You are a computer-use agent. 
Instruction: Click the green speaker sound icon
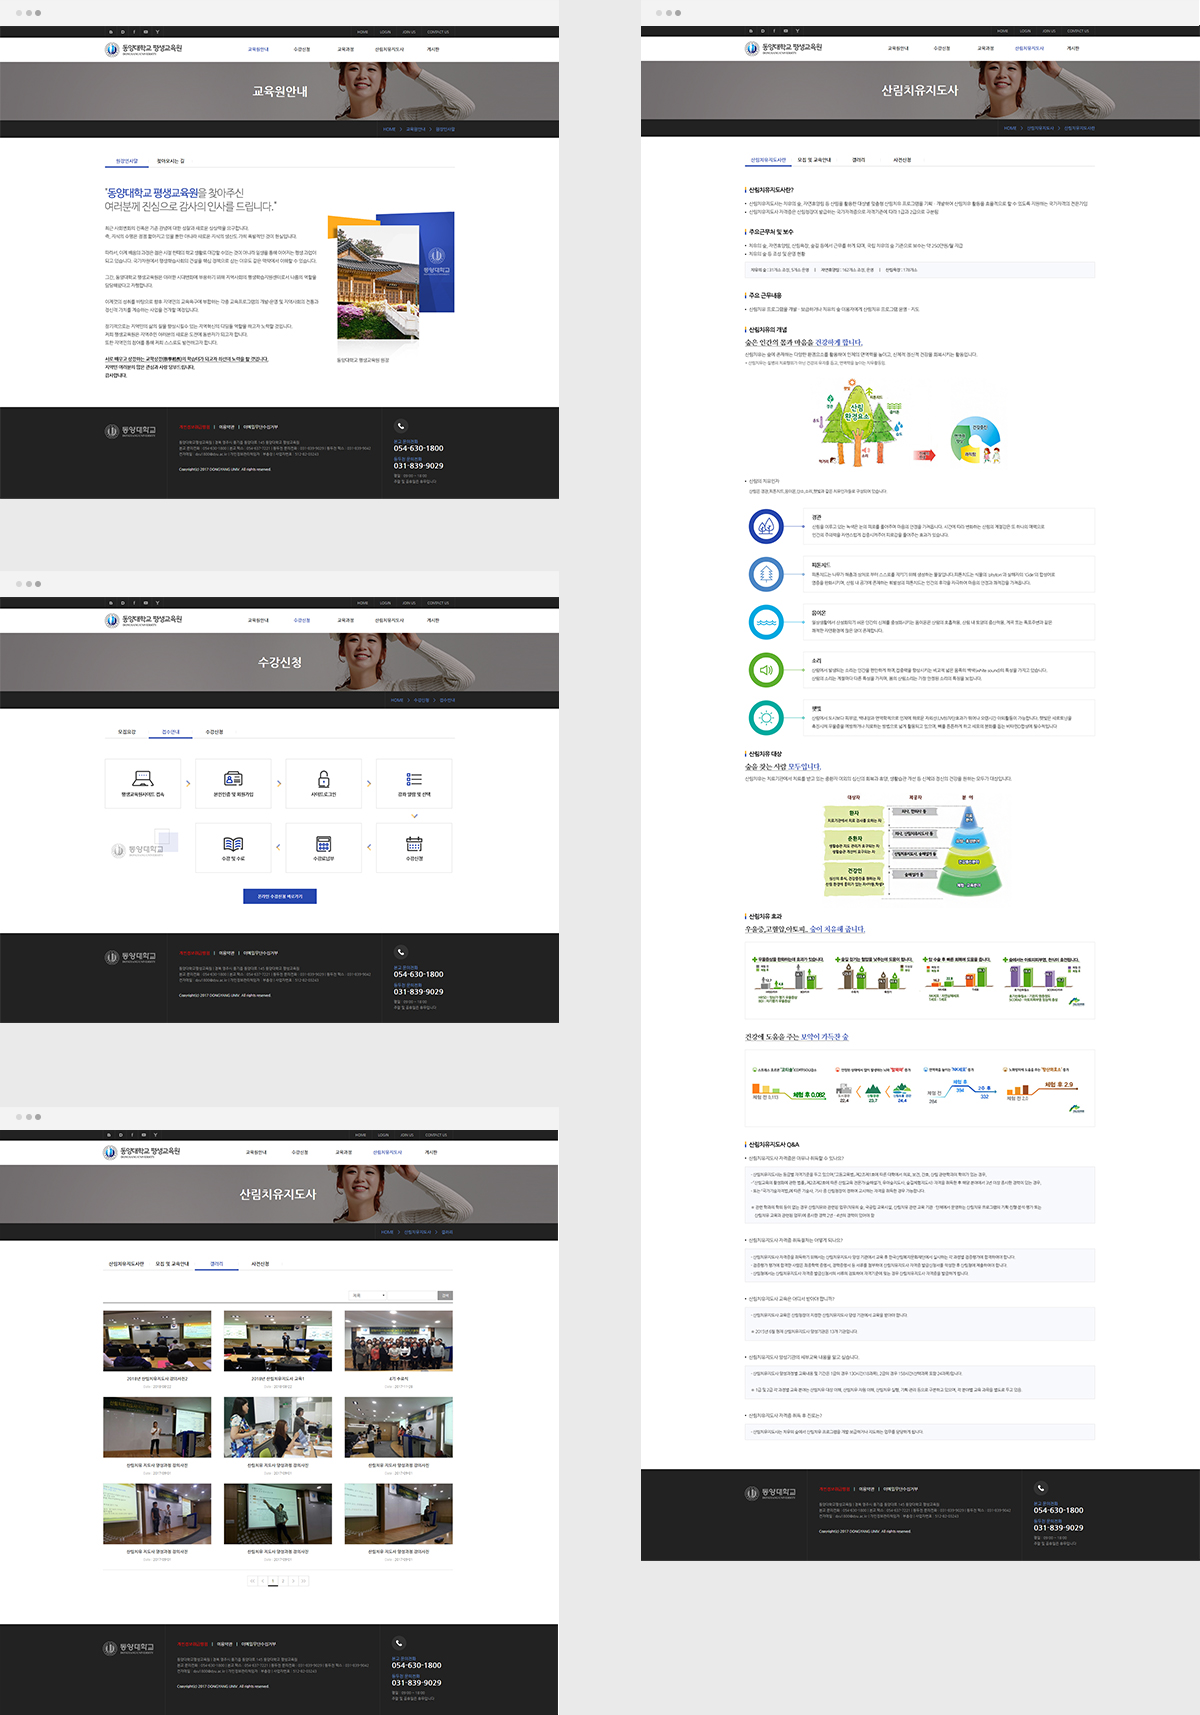pyautogui.click(x=766, y=670)
